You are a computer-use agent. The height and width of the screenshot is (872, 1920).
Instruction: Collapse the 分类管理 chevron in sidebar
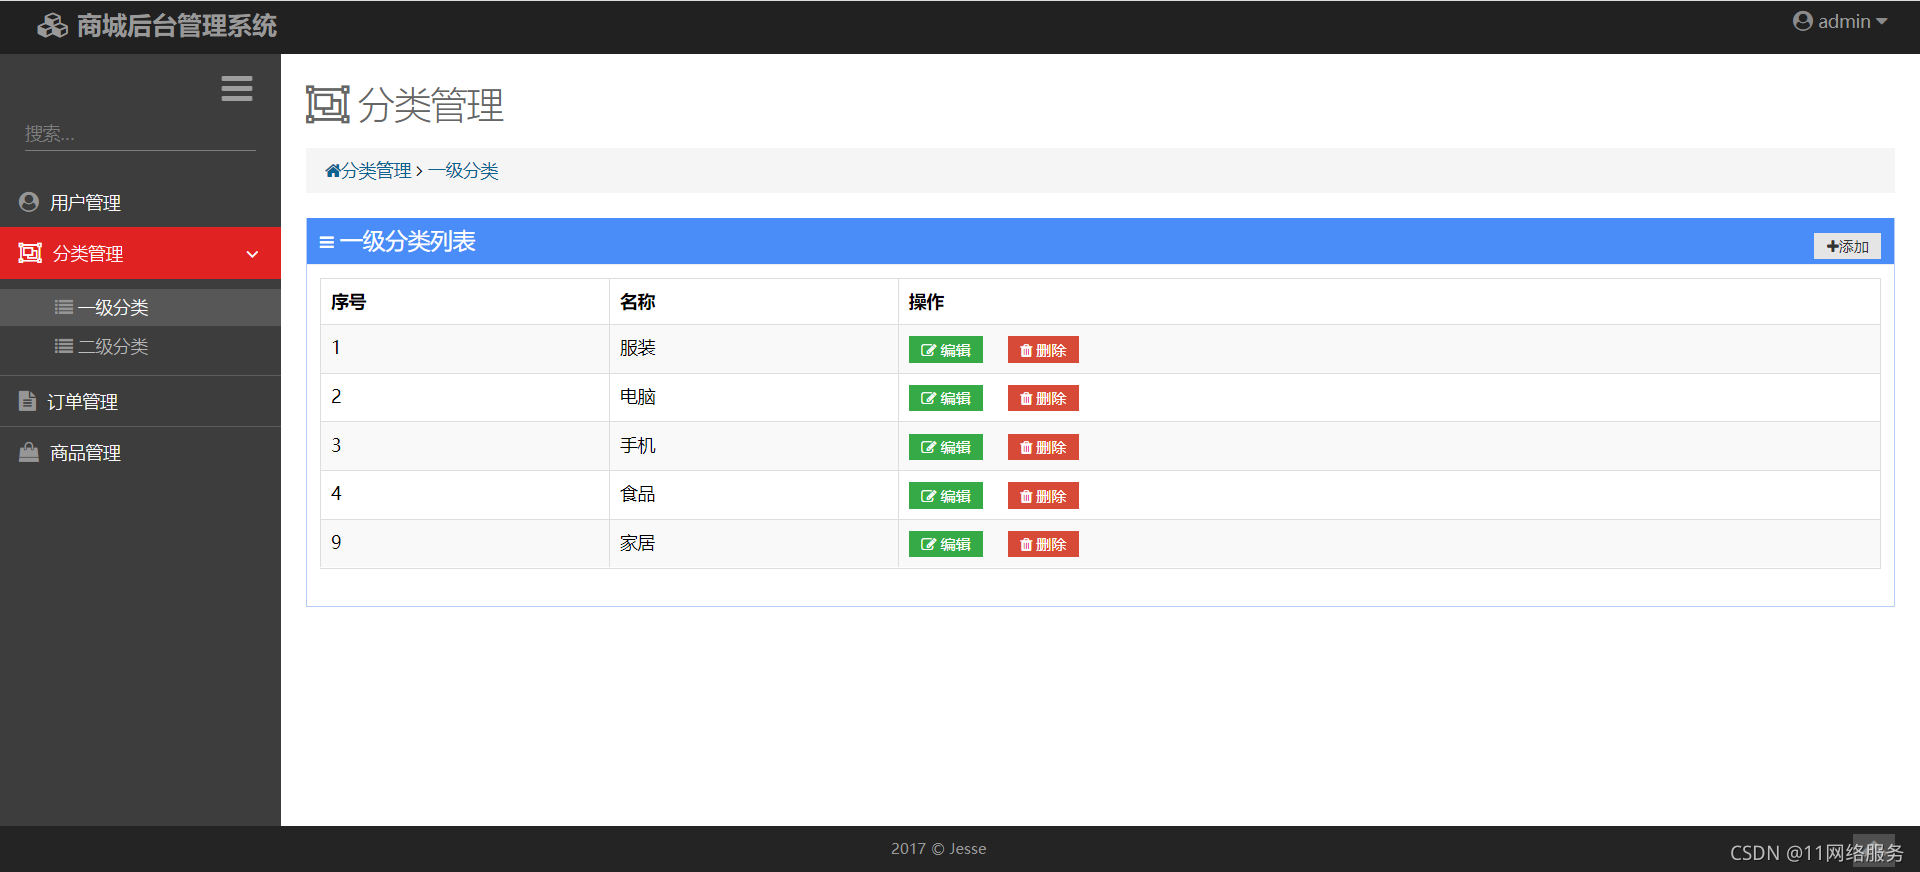252,254
